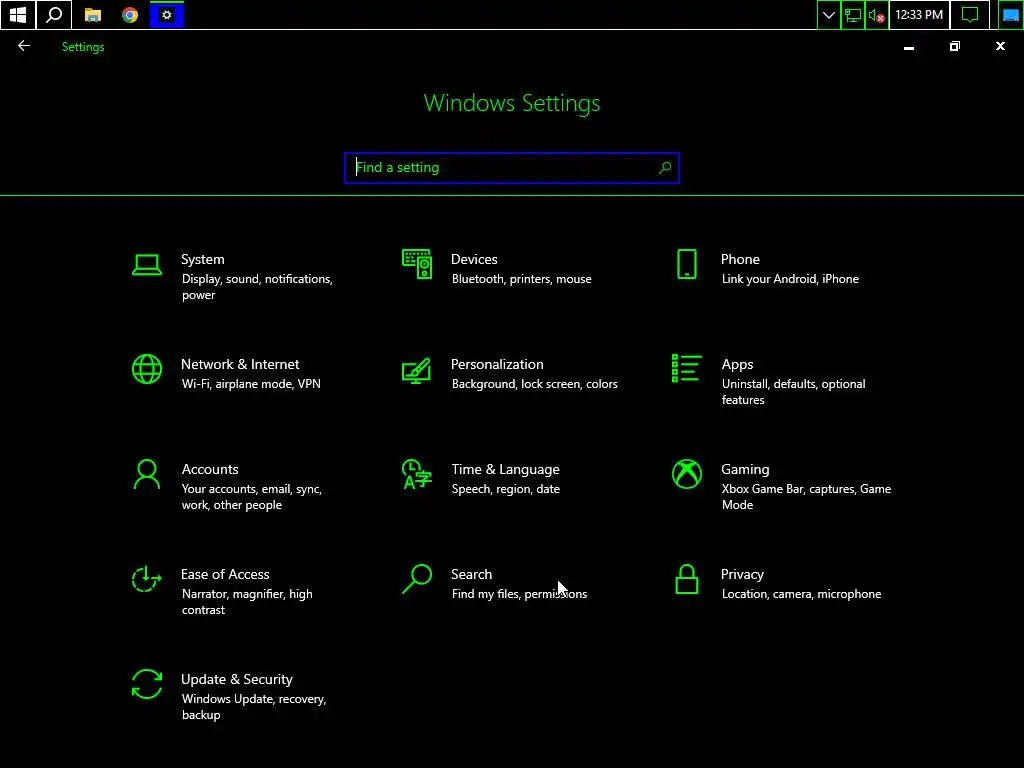
Task: Open the Devices settings title
Action: (x=474, y=259)
